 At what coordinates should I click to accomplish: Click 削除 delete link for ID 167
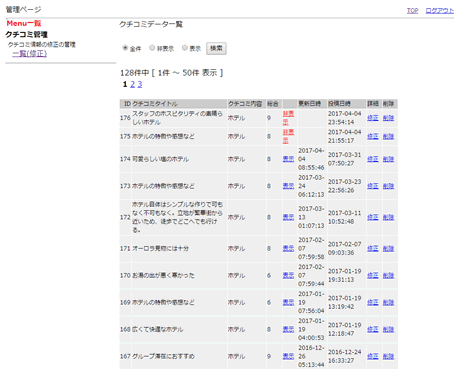tap(388, 357)
